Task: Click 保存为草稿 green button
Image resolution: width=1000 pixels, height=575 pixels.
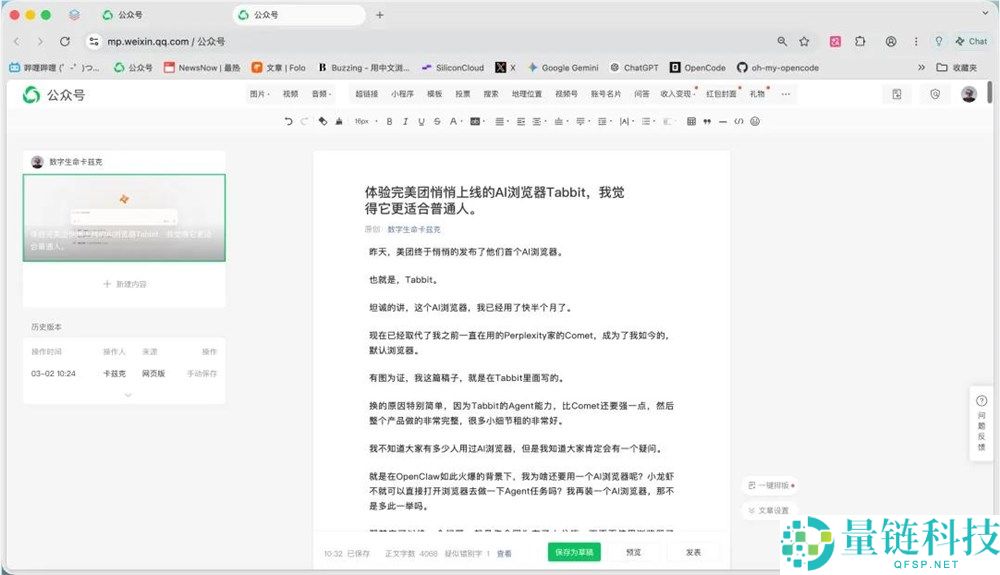Action: (x=574, y=552)
